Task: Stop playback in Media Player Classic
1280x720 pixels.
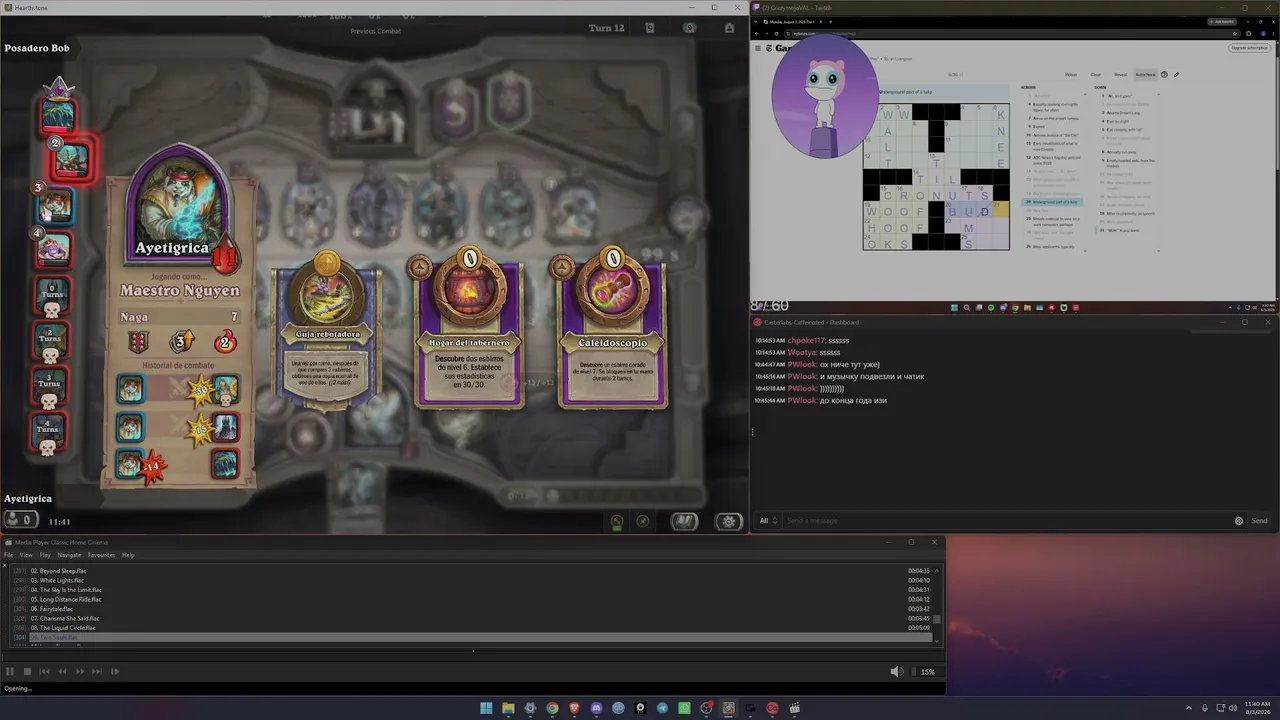Action: tap(28, 672)
